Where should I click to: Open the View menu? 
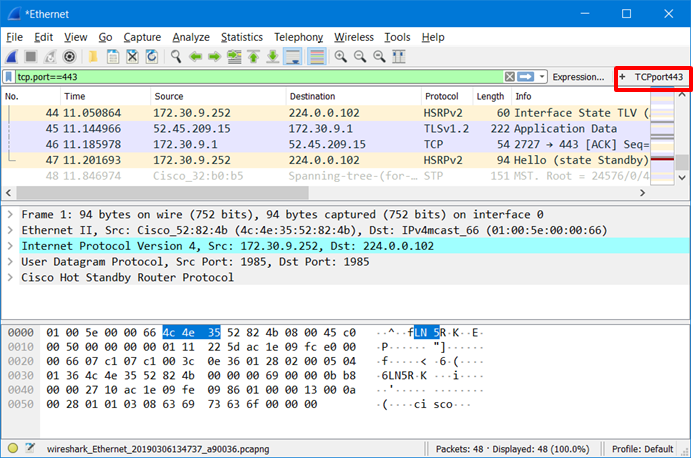[76, 37]
